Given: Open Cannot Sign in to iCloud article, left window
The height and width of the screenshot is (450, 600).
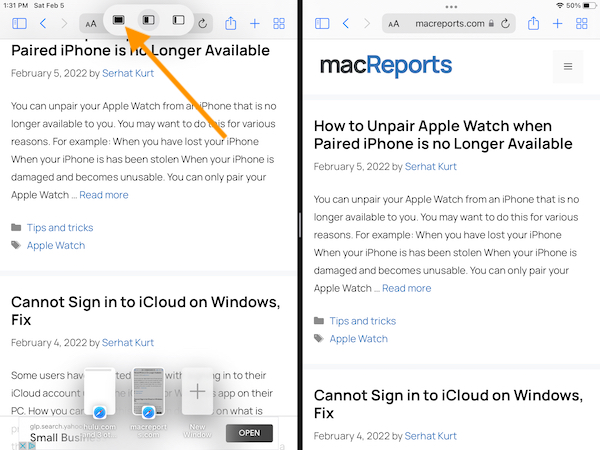Looking at the screenshot, I should [145, 311].
